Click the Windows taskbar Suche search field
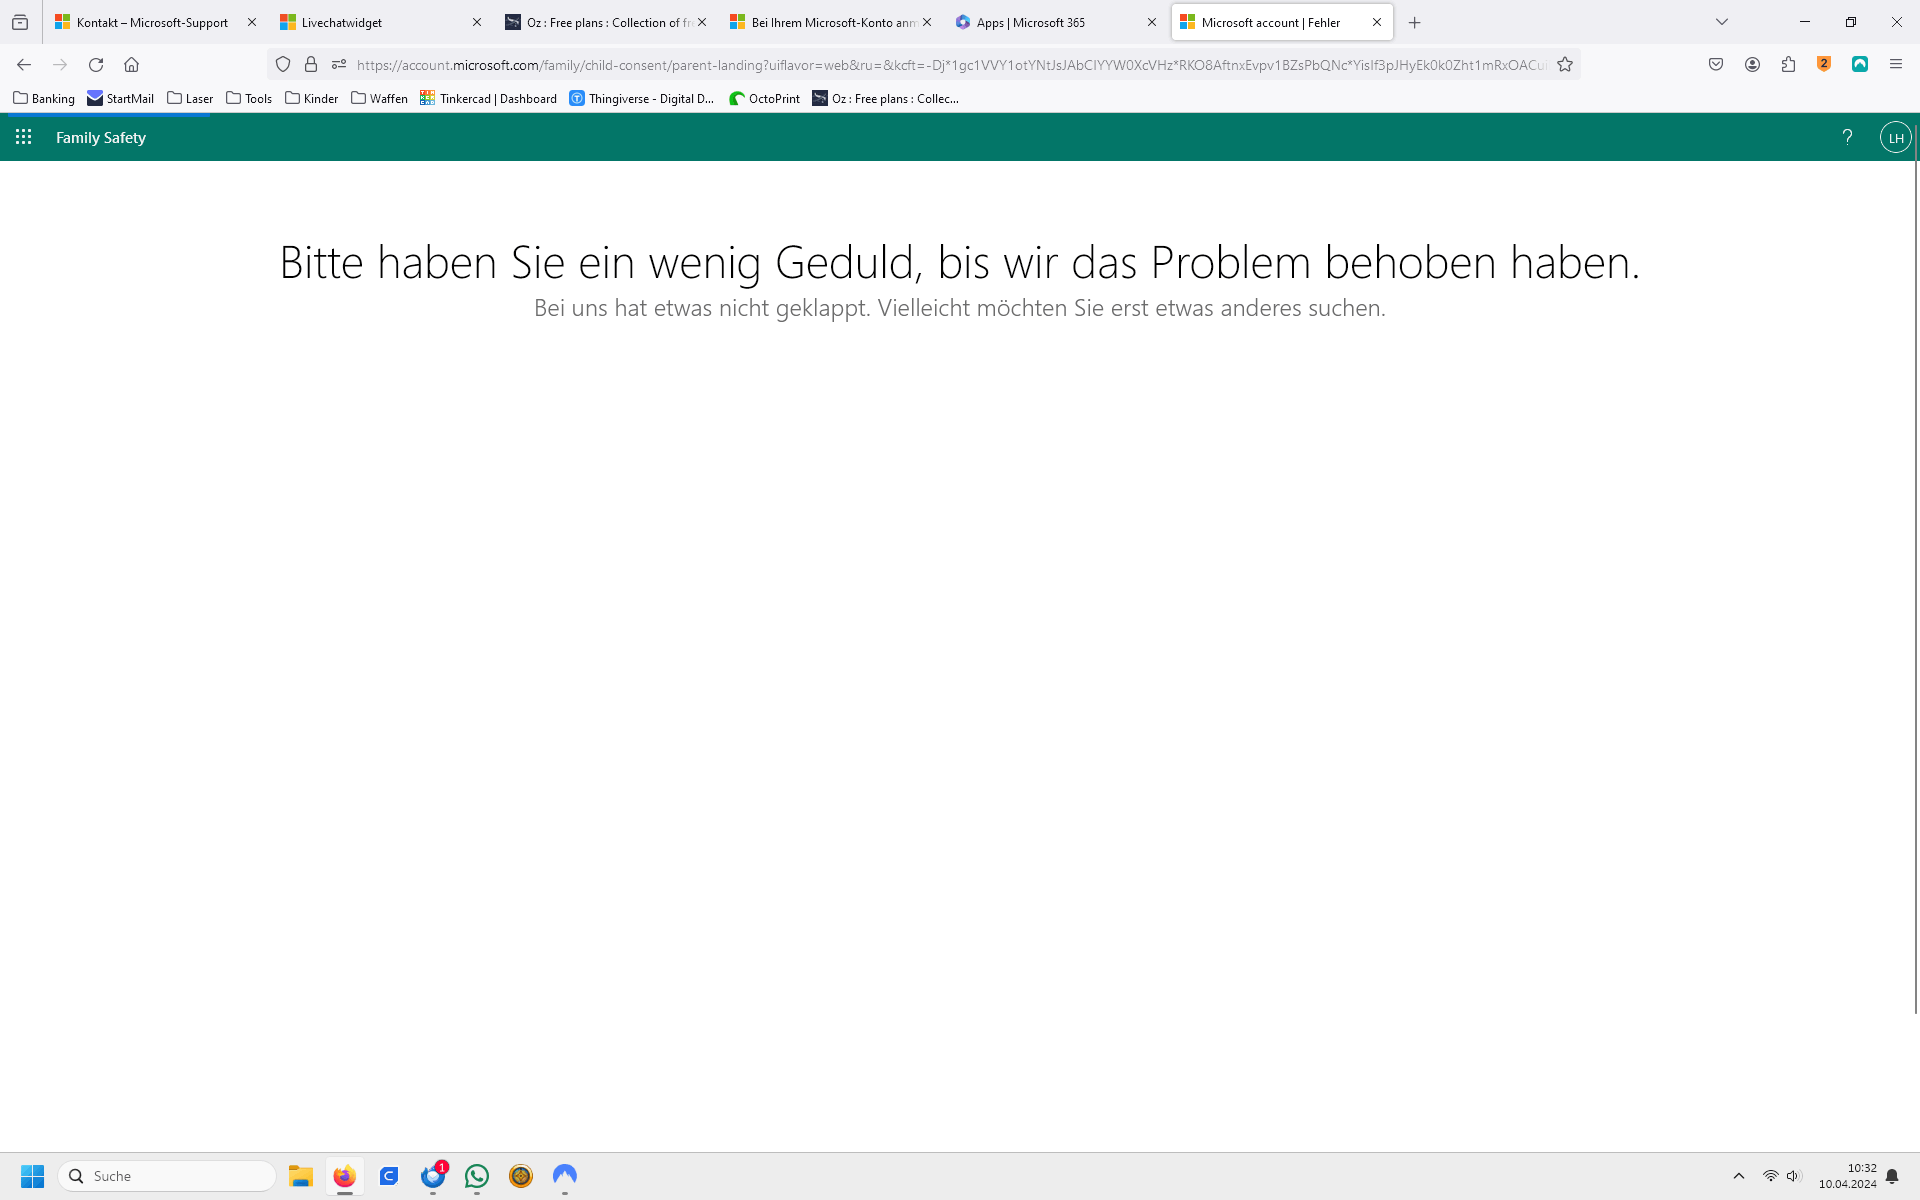The height and width of the screenshot is (1200, 1920). 167,1176
